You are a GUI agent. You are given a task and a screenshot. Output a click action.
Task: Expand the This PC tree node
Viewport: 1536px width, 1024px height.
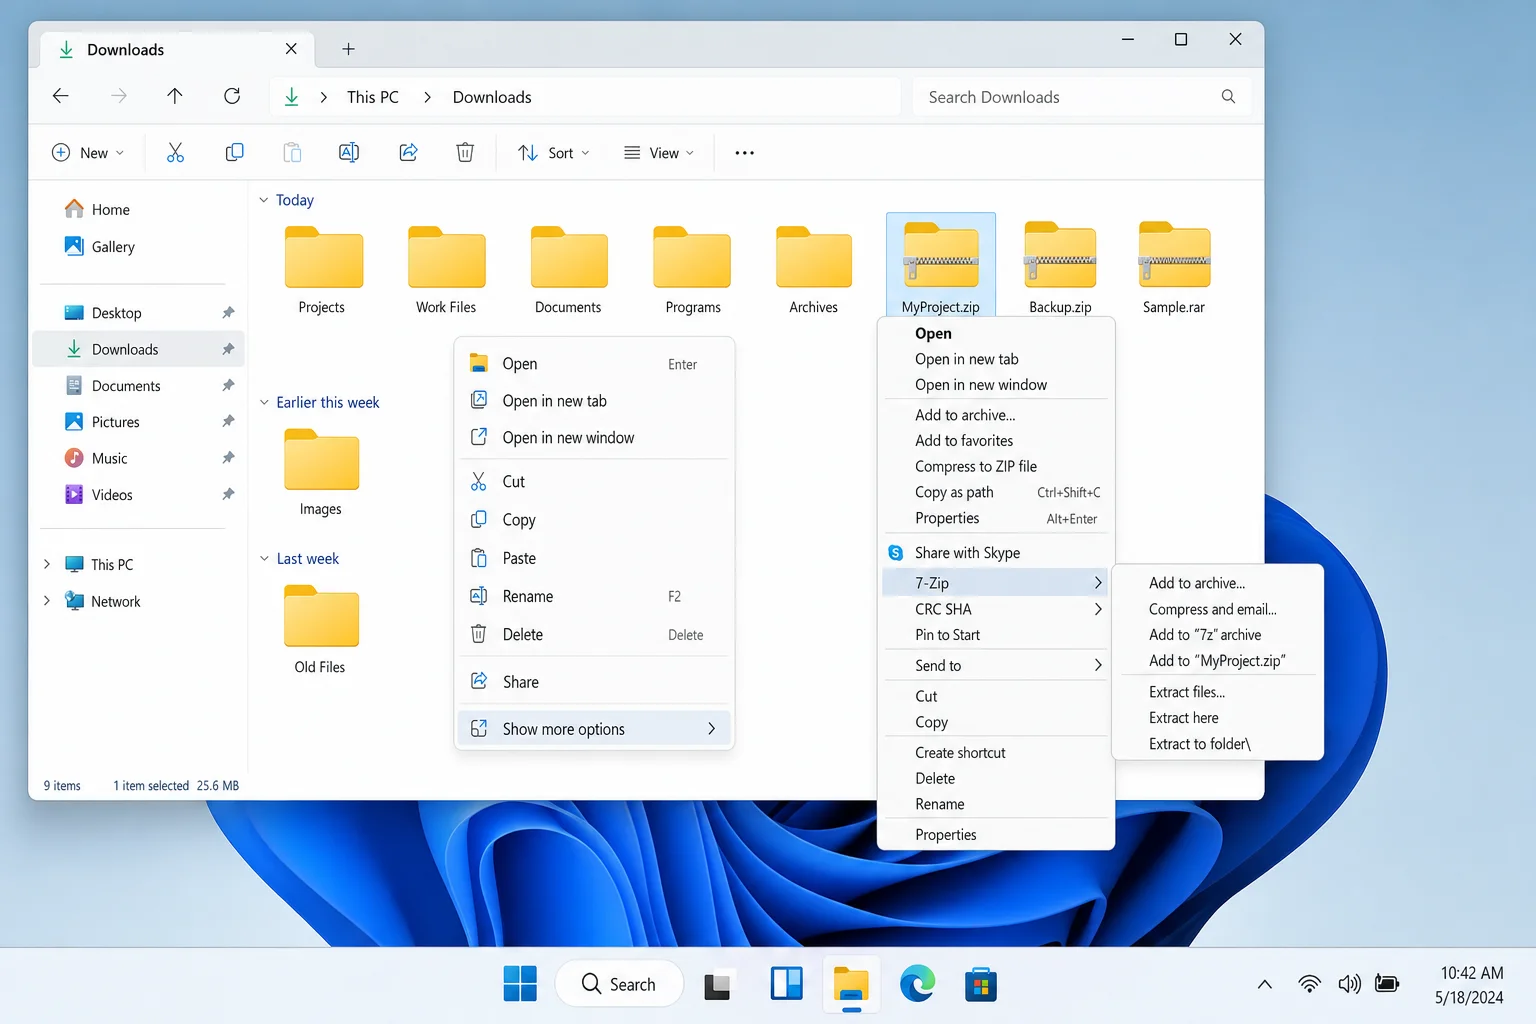click(46, 564)
